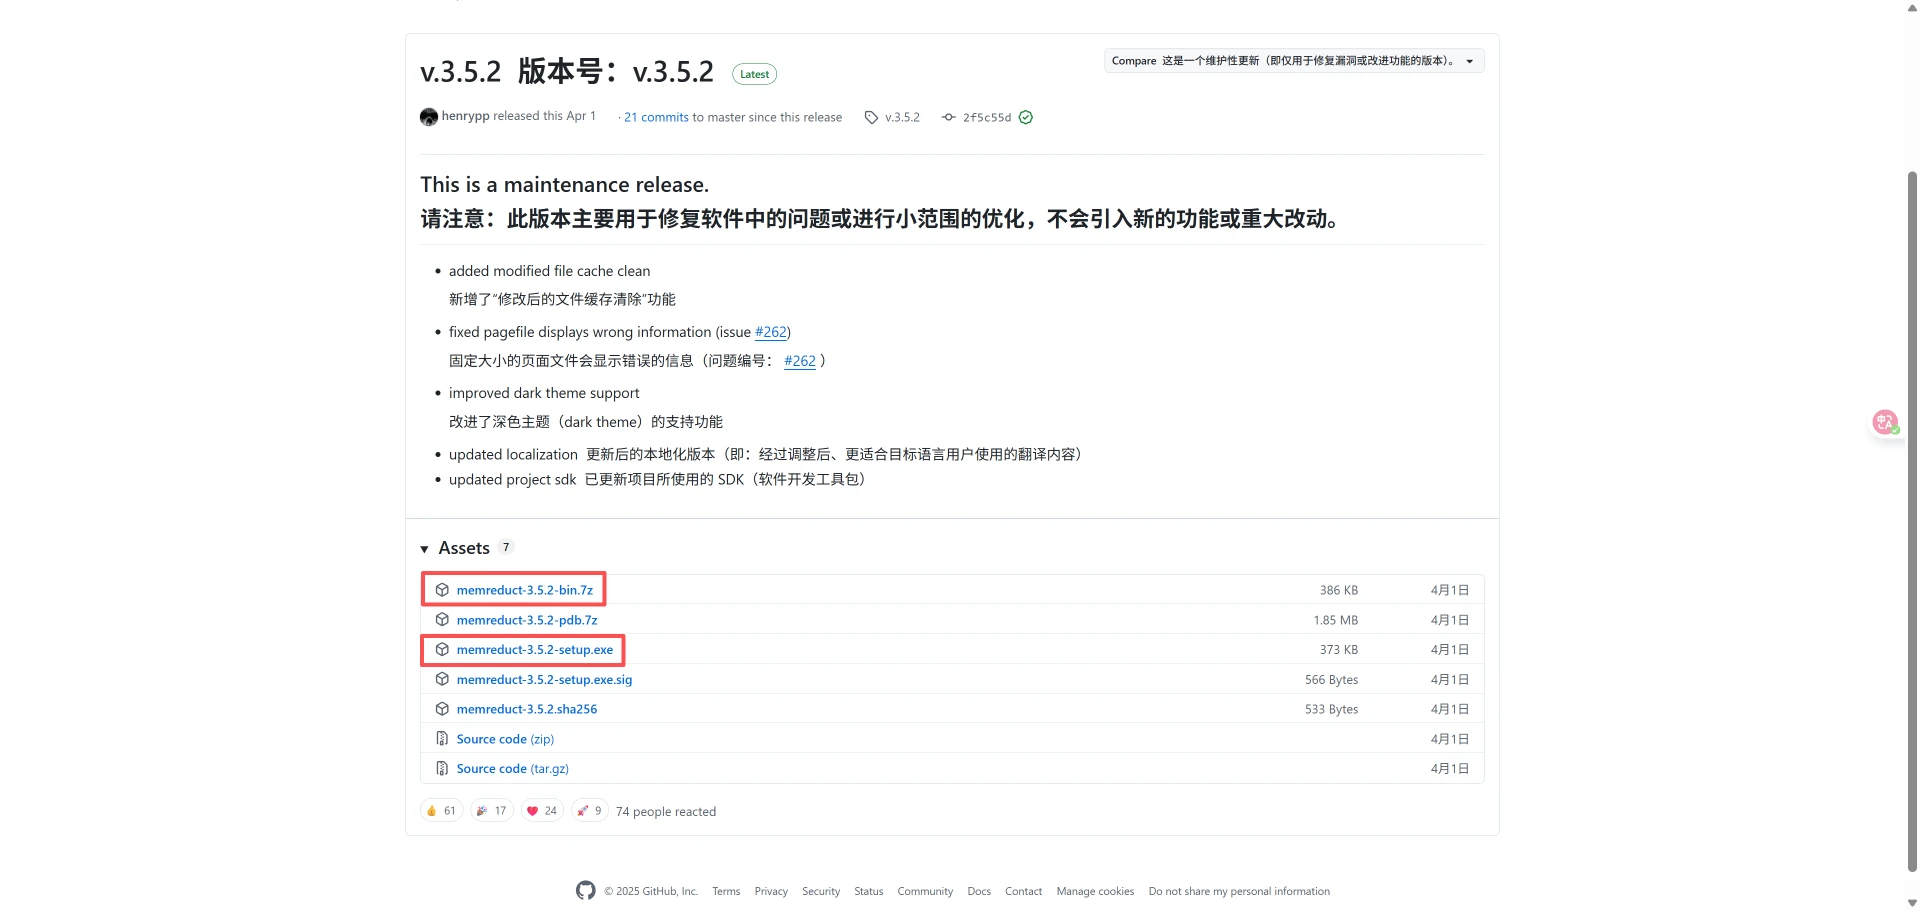React with party popper (17)
The height and width of the screenshot is (911, 1920).
click(x=492, y=811)
